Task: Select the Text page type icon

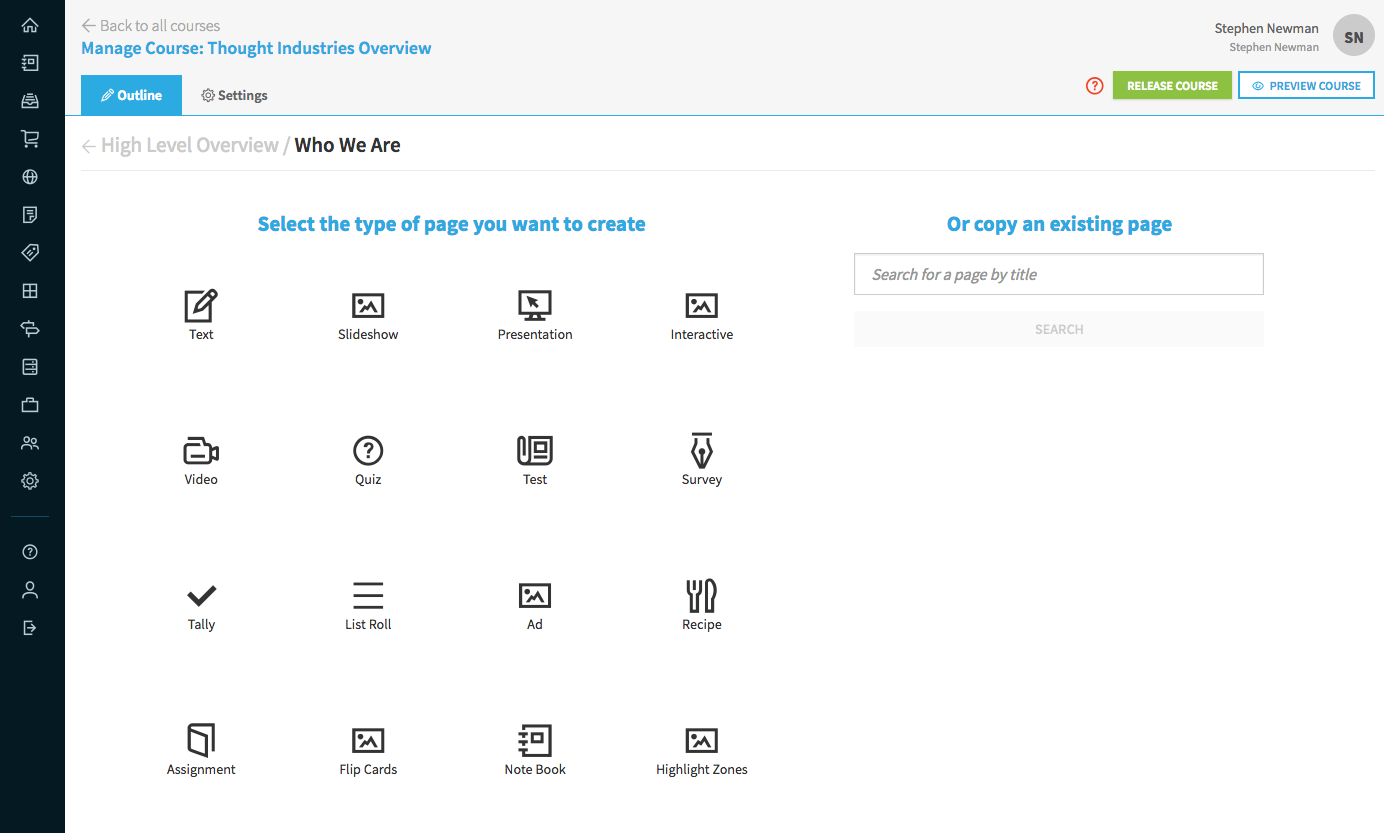Action: point(201,306)
